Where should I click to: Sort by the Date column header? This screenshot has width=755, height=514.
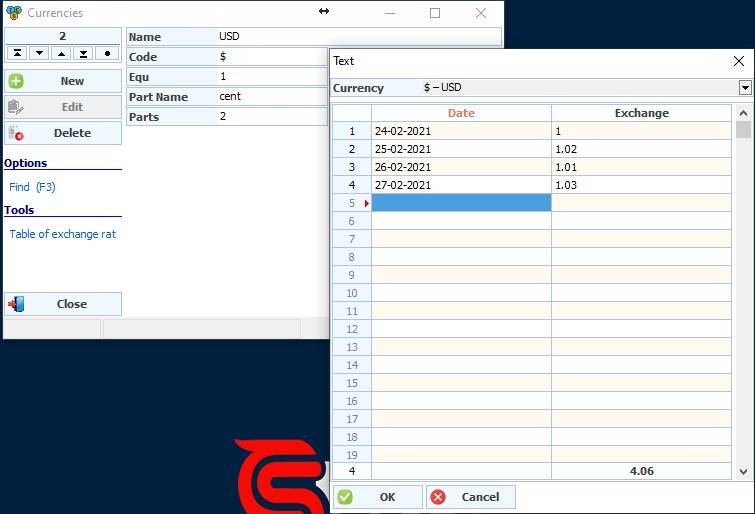(x=461, y=113)
